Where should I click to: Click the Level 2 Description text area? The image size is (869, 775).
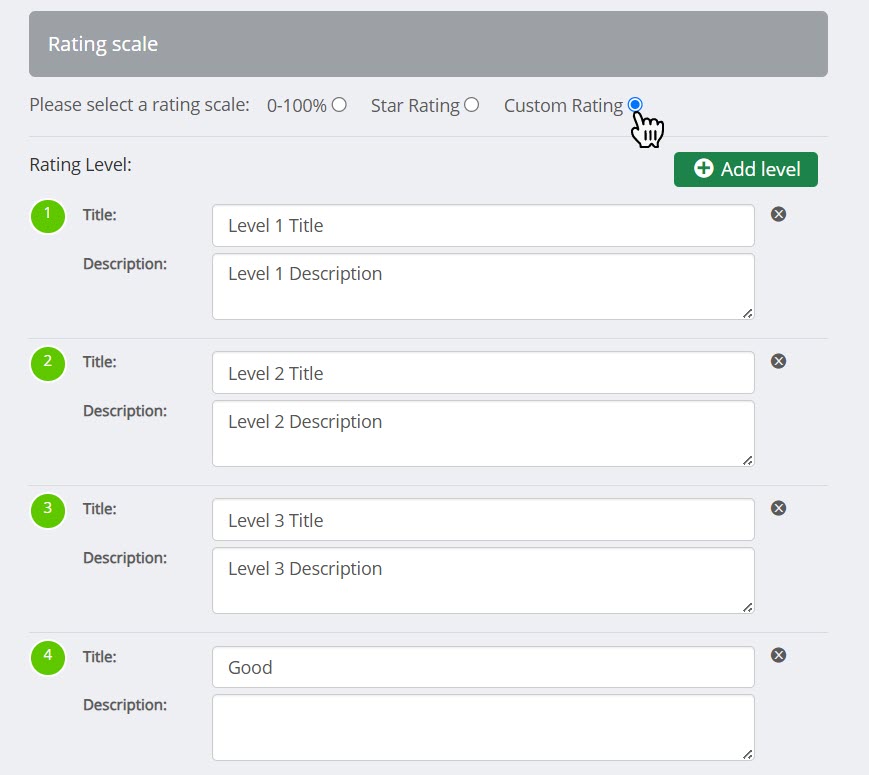(x=483, y=433)
